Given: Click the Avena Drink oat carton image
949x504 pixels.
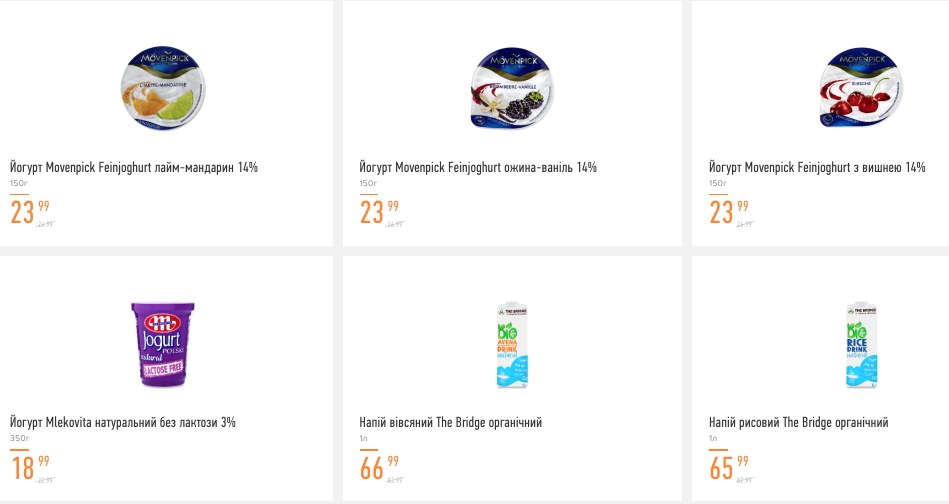Looking at the screenshot, I should [512, 345].
